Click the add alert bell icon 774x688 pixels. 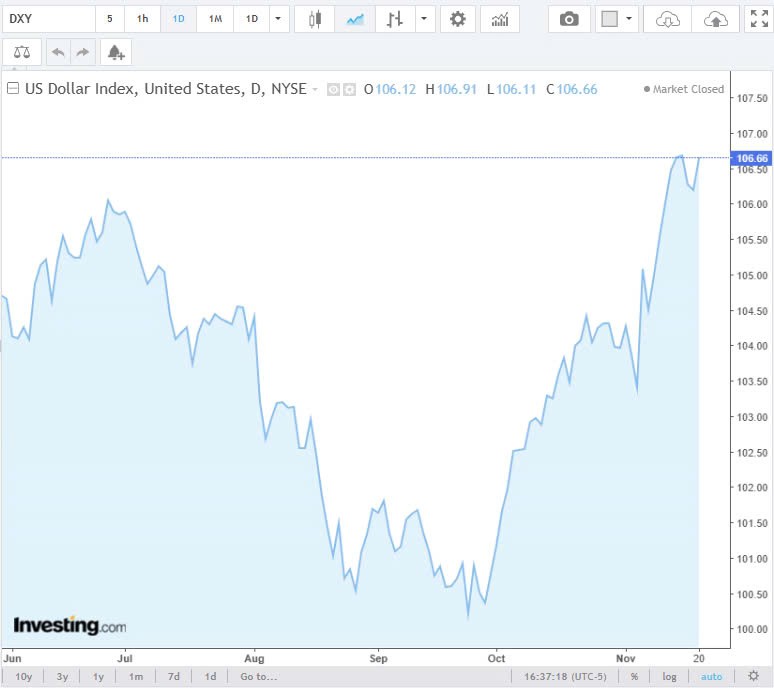pyautogui.click(x=116, y=52)
